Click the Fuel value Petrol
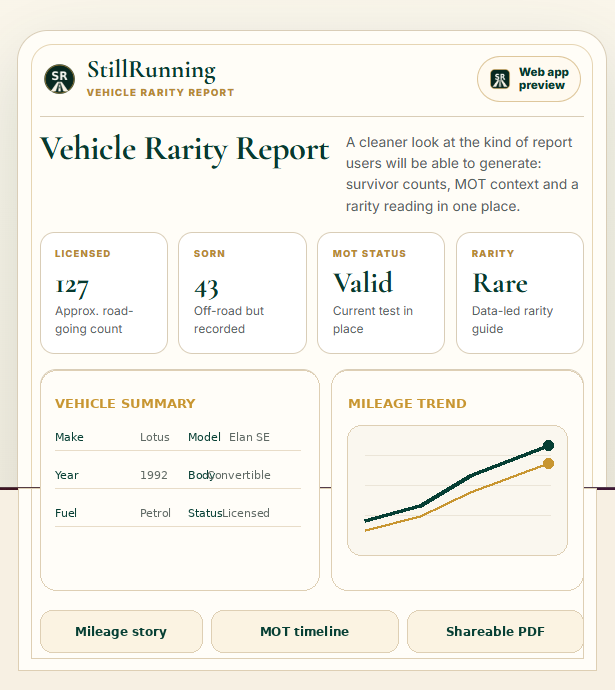Screen dimensions: 615x690 [x=155, y=513]
